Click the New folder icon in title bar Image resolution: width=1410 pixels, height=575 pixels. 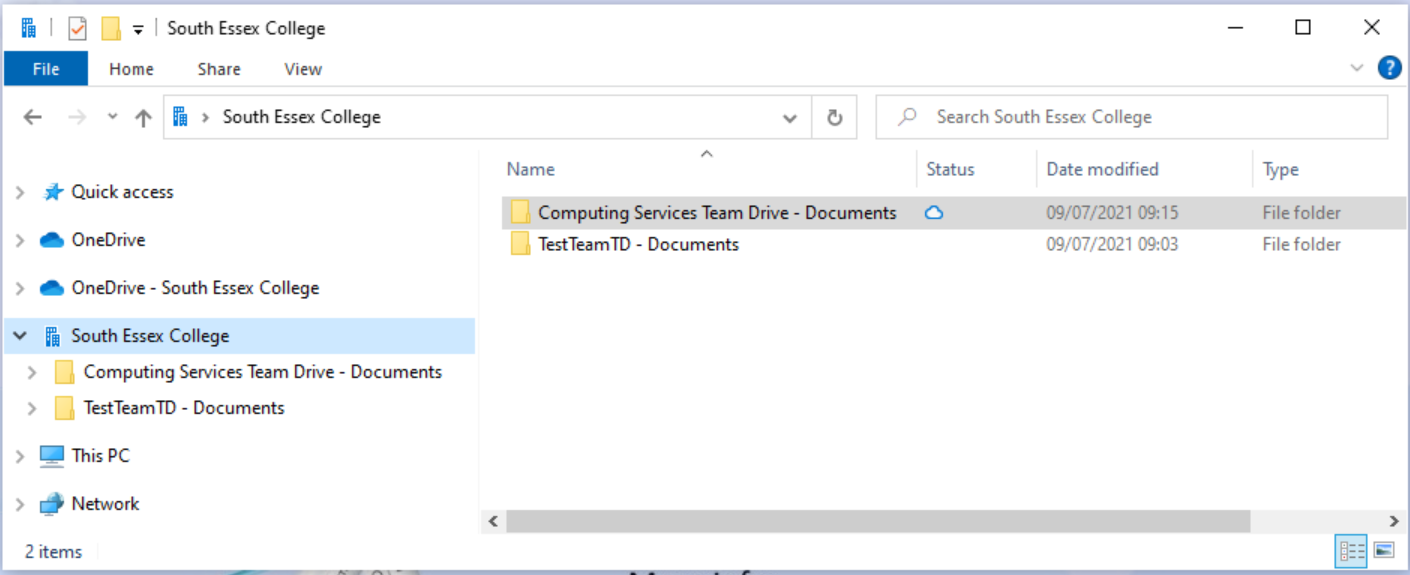111,28
